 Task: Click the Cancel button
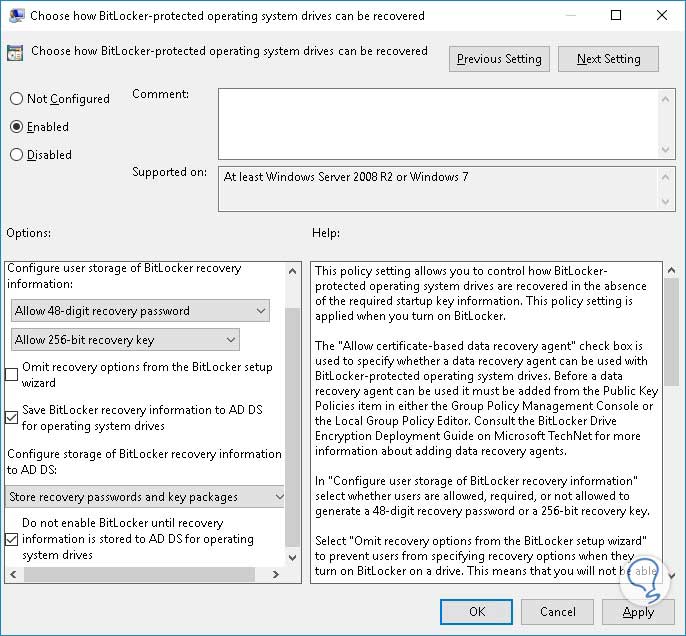click(x=557, y=612)
